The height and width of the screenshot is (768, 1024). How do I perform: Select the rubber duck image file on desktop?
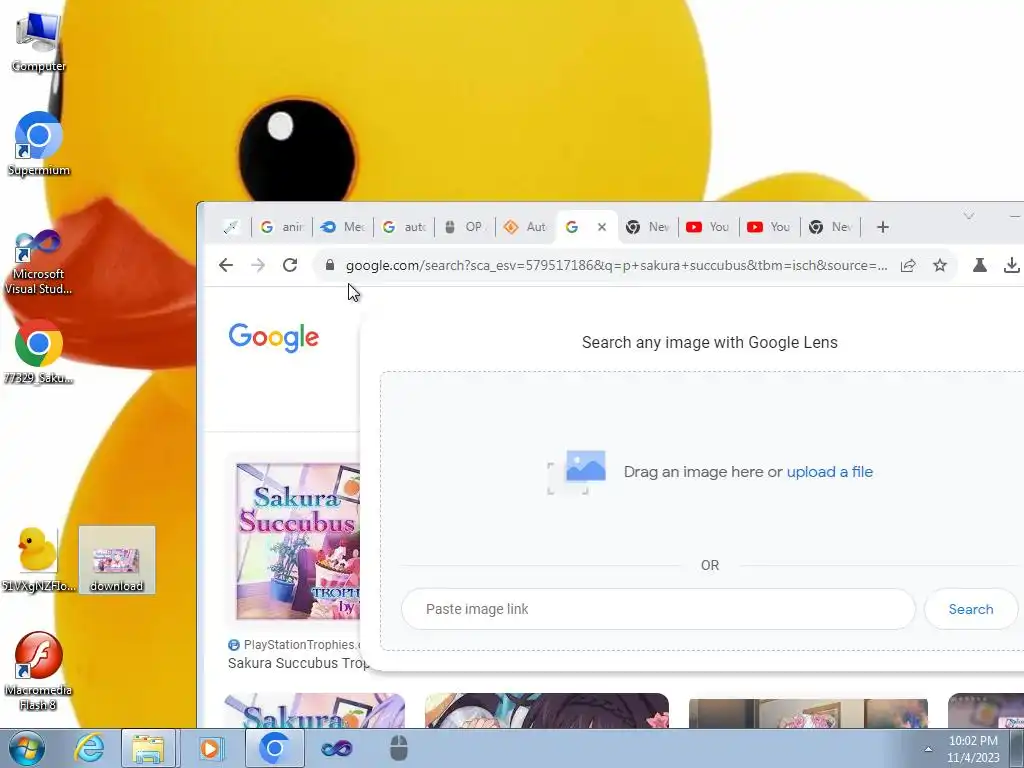click(x=38, y=560)
